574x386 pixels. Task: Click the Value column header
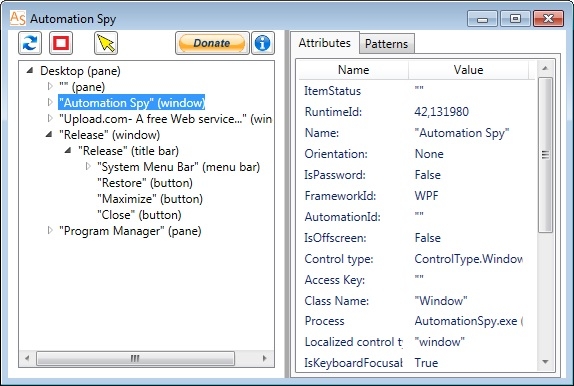tap(469, 70)
